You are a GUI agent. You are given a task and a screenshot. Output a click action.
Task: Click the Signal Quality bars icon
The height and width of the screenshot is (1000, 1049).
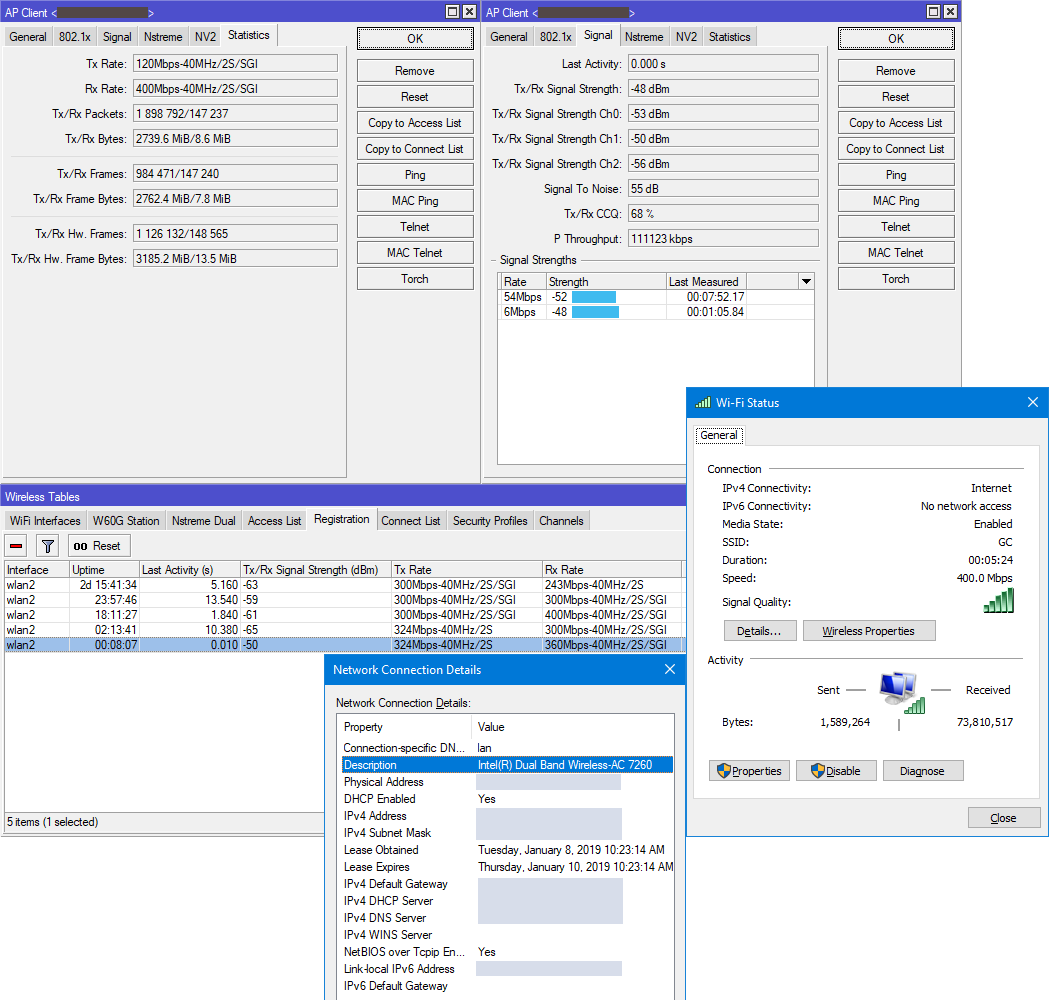point(999,601)
